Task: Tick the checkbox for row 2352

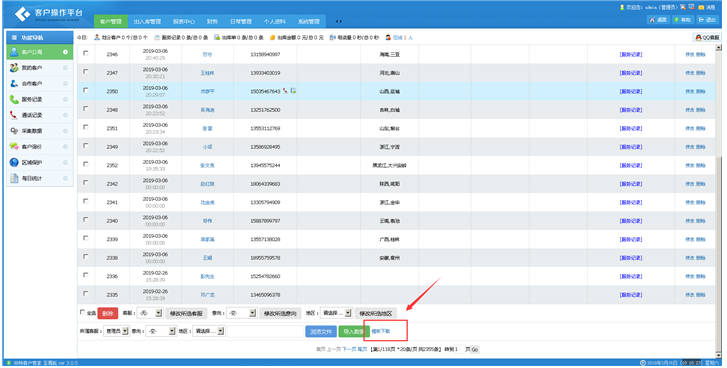Action: (85, 165)
